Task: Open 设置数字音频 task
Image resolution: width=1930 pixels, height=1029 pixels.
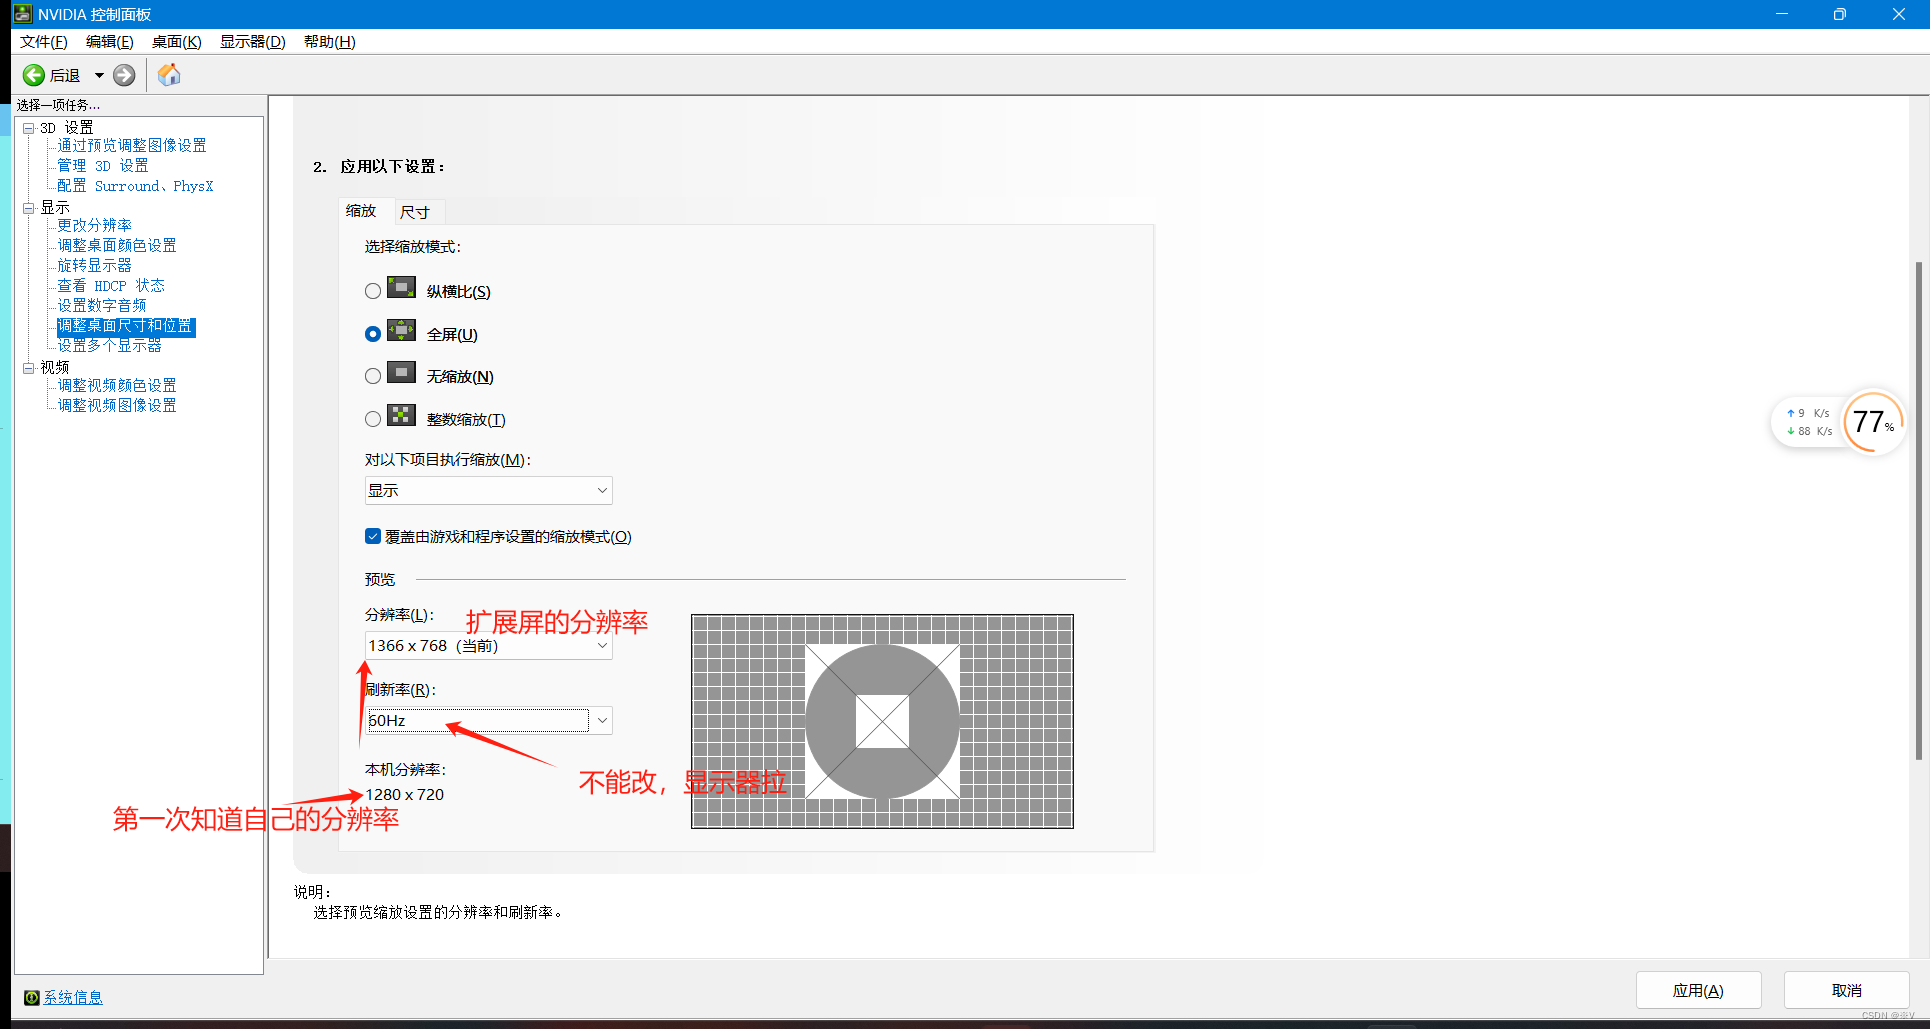Action: pos(102,306)
